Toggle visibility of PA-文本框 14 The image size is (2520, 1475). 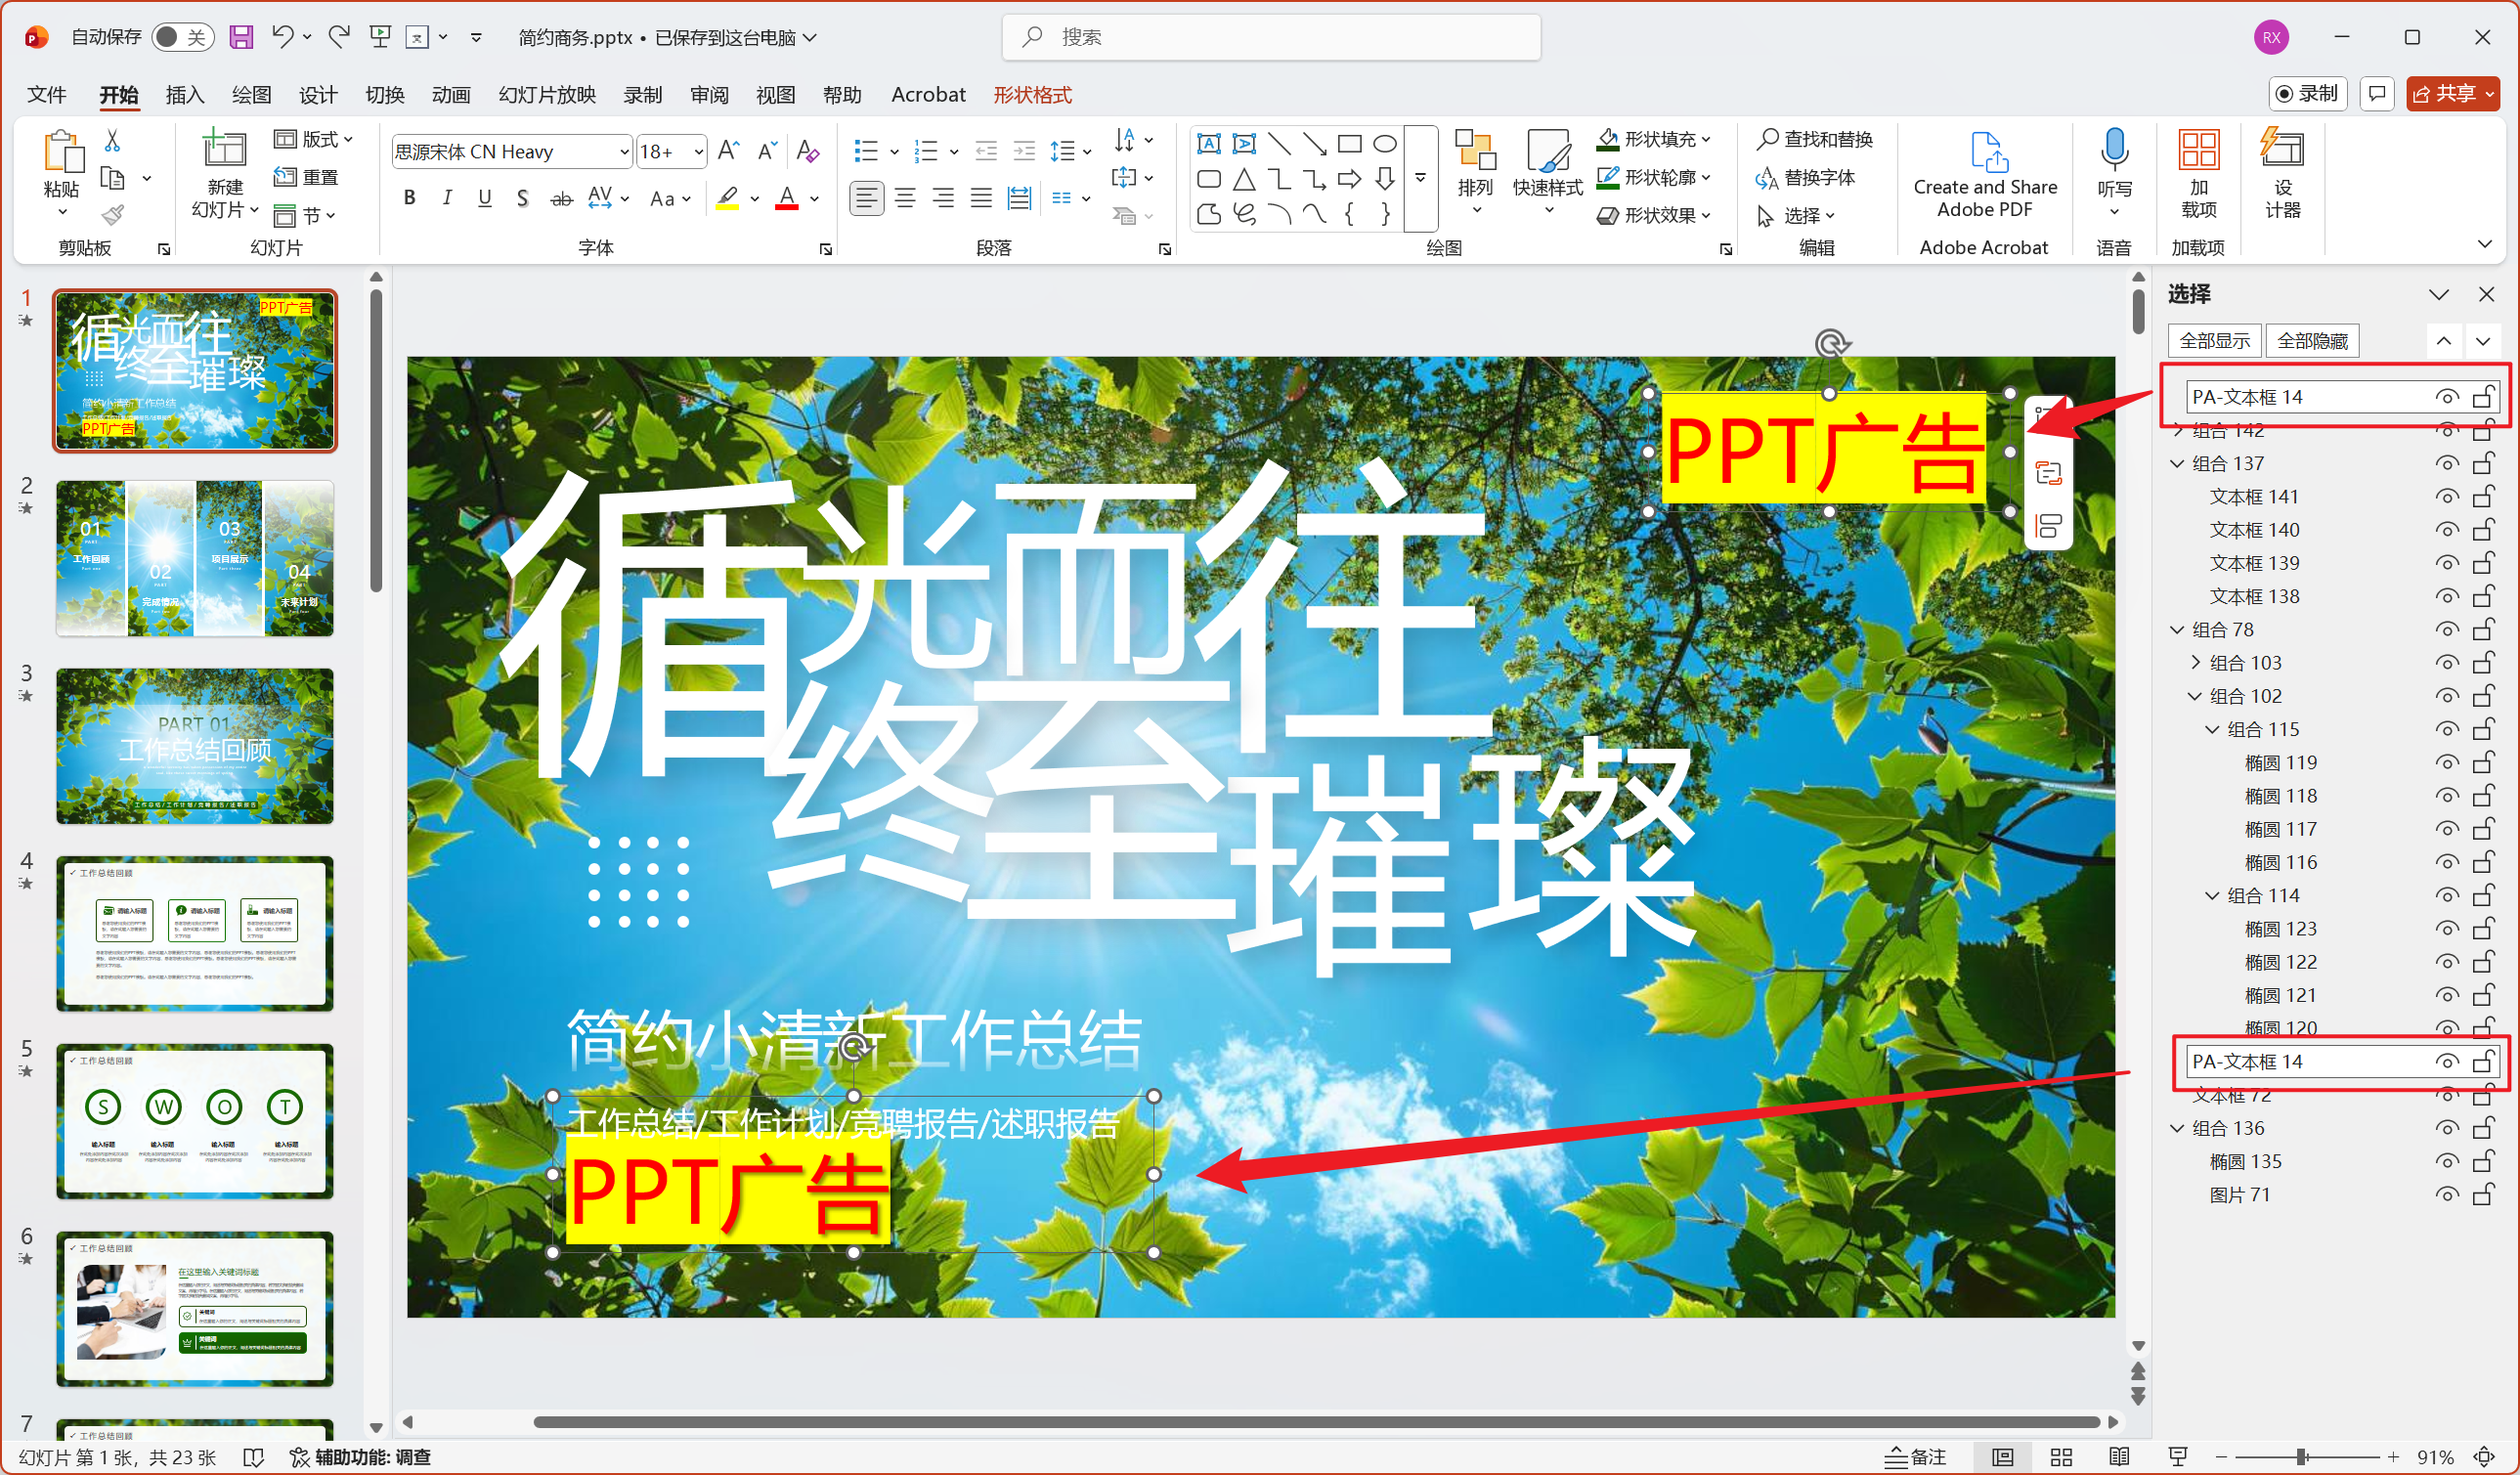[x=2448, y=396]
